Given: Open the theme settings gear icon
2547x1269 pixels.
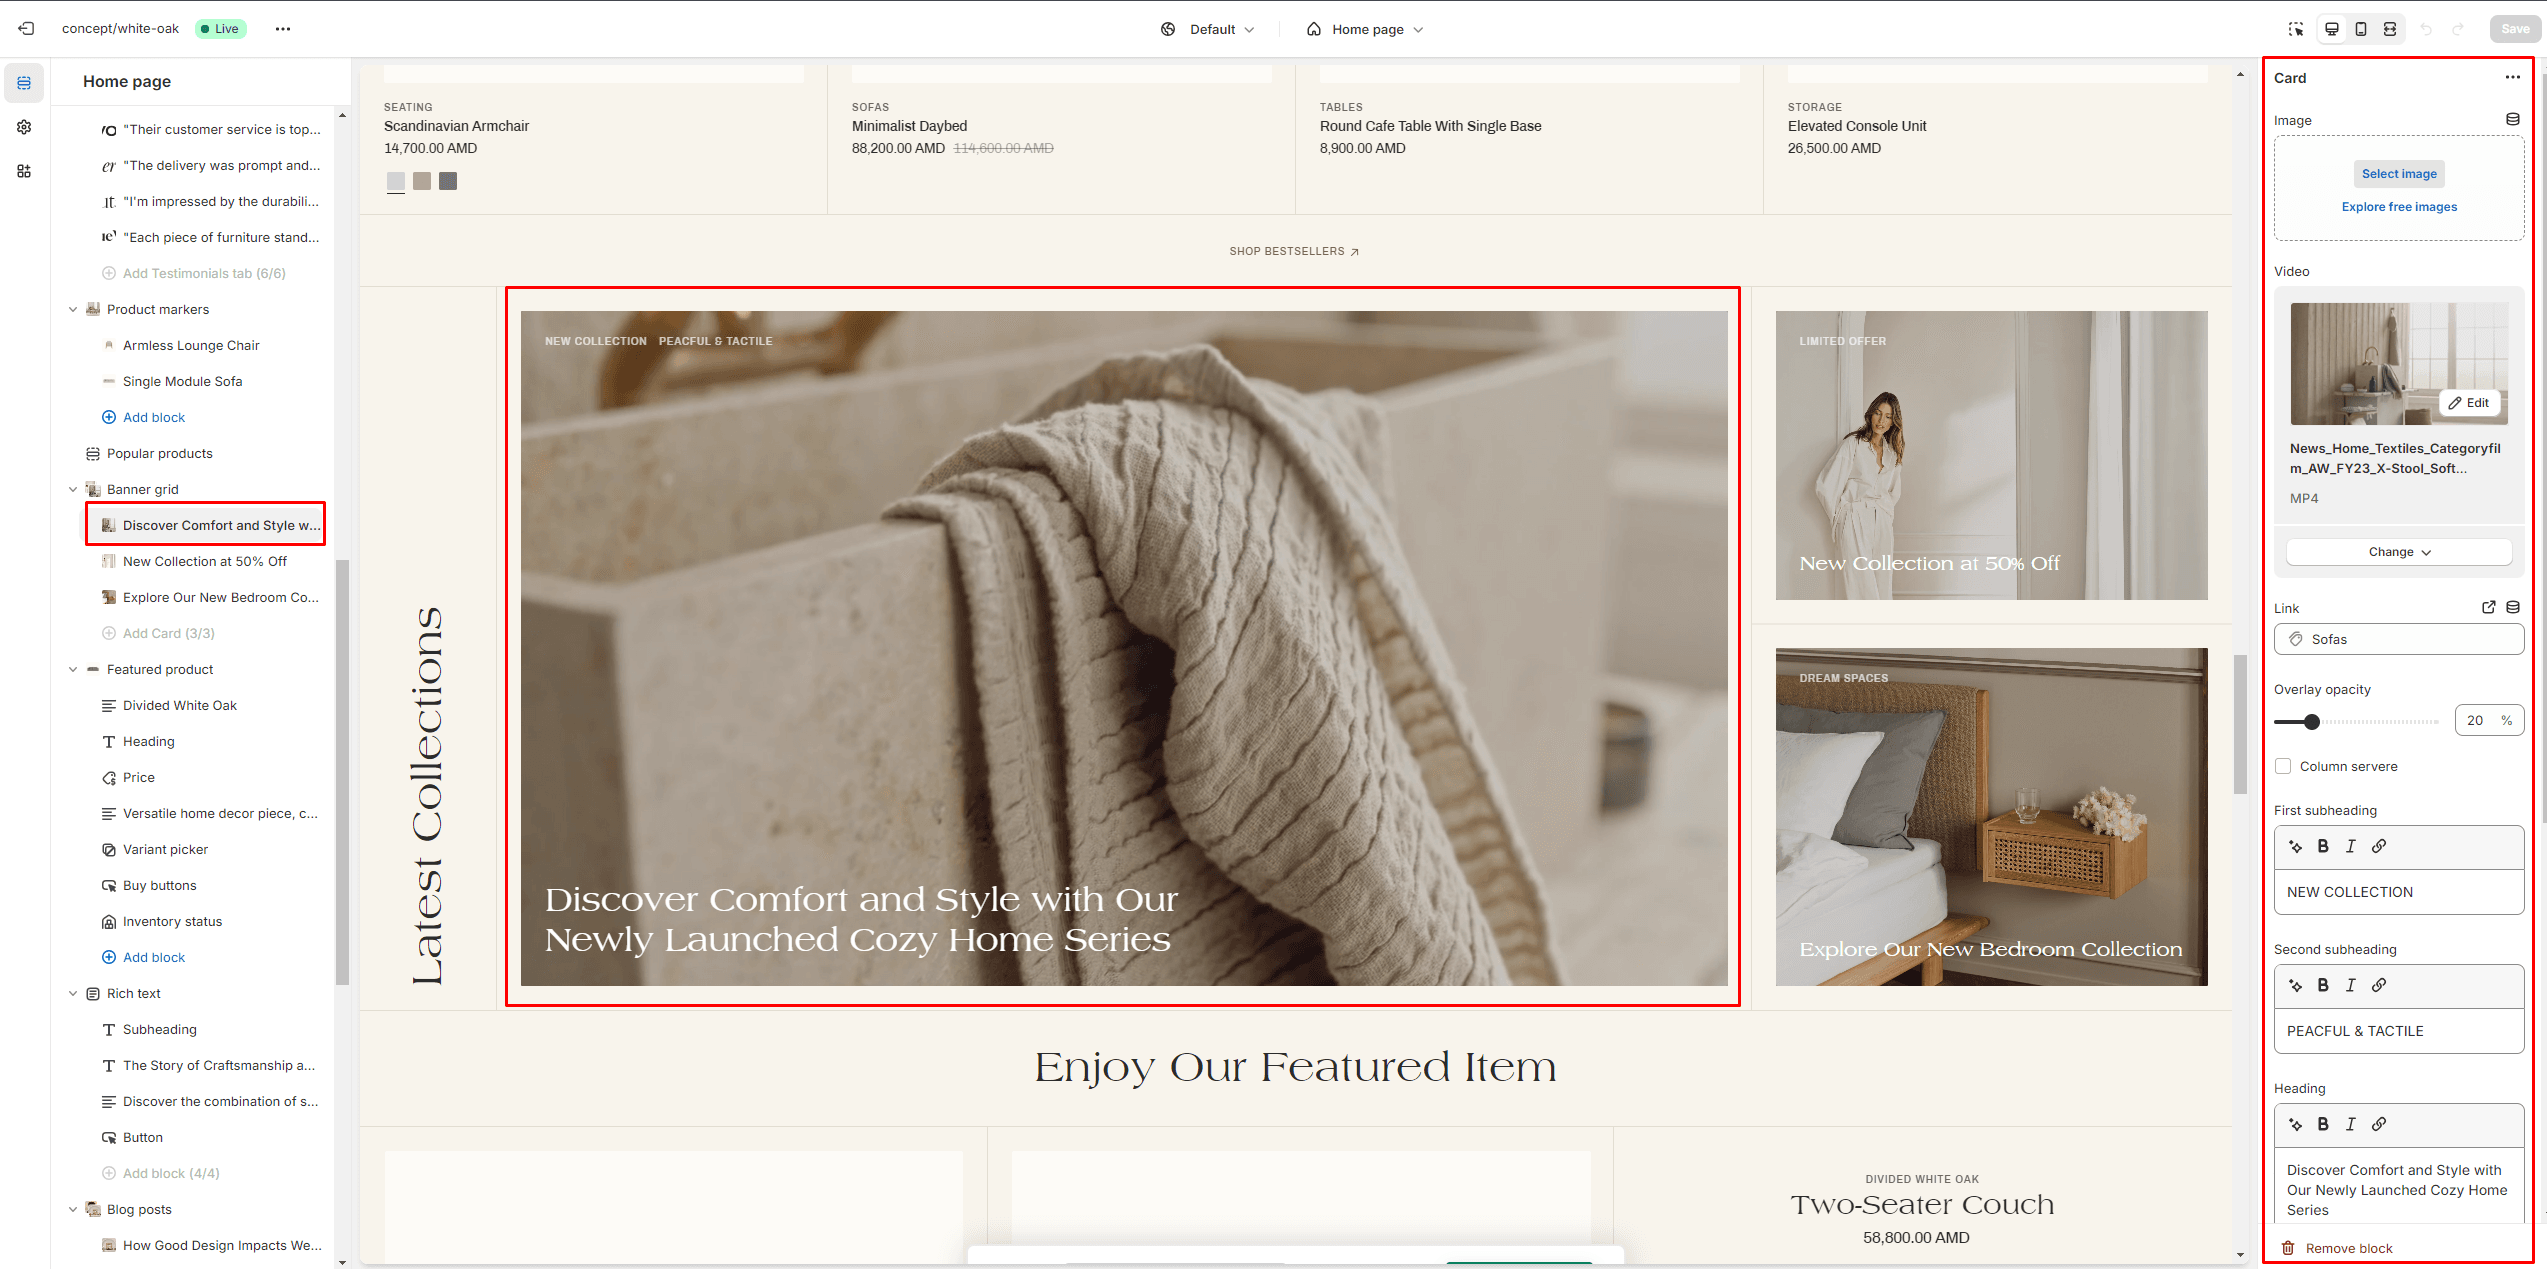Looking at the screenshot, I should [24, 127].
